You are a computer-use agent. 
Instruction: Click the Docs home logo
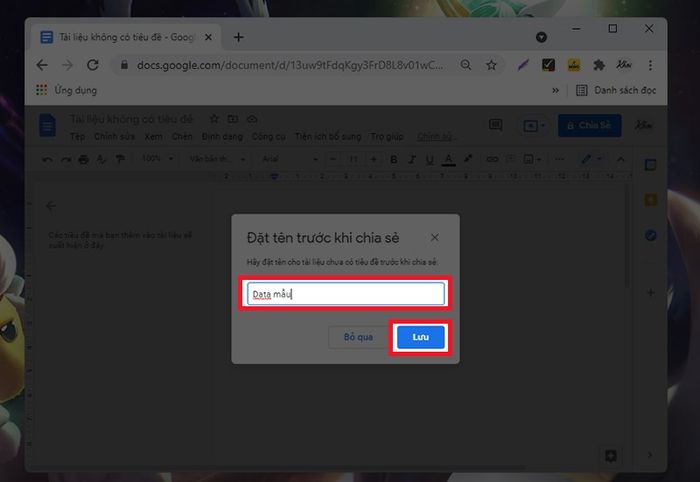point(47,125)
